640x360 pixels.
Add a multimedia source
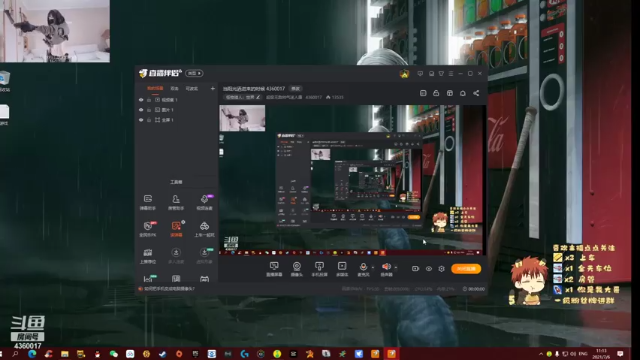(x=342, y=269)
